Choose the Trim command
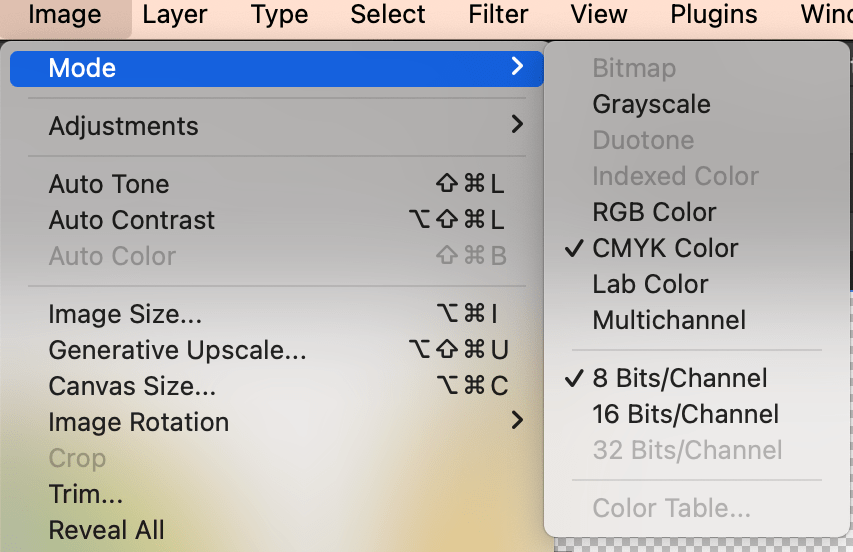853x552 pixels. pyautogui.click(x=86, y=494)
